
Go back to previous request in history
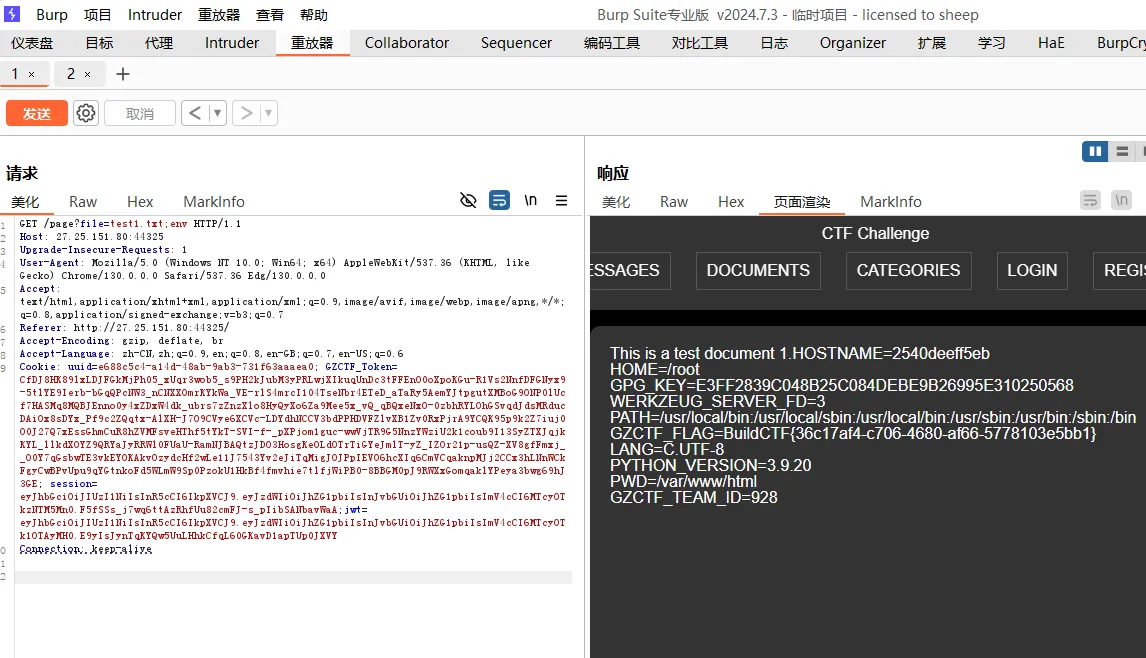pyautogui.click(x=194, y=113)
